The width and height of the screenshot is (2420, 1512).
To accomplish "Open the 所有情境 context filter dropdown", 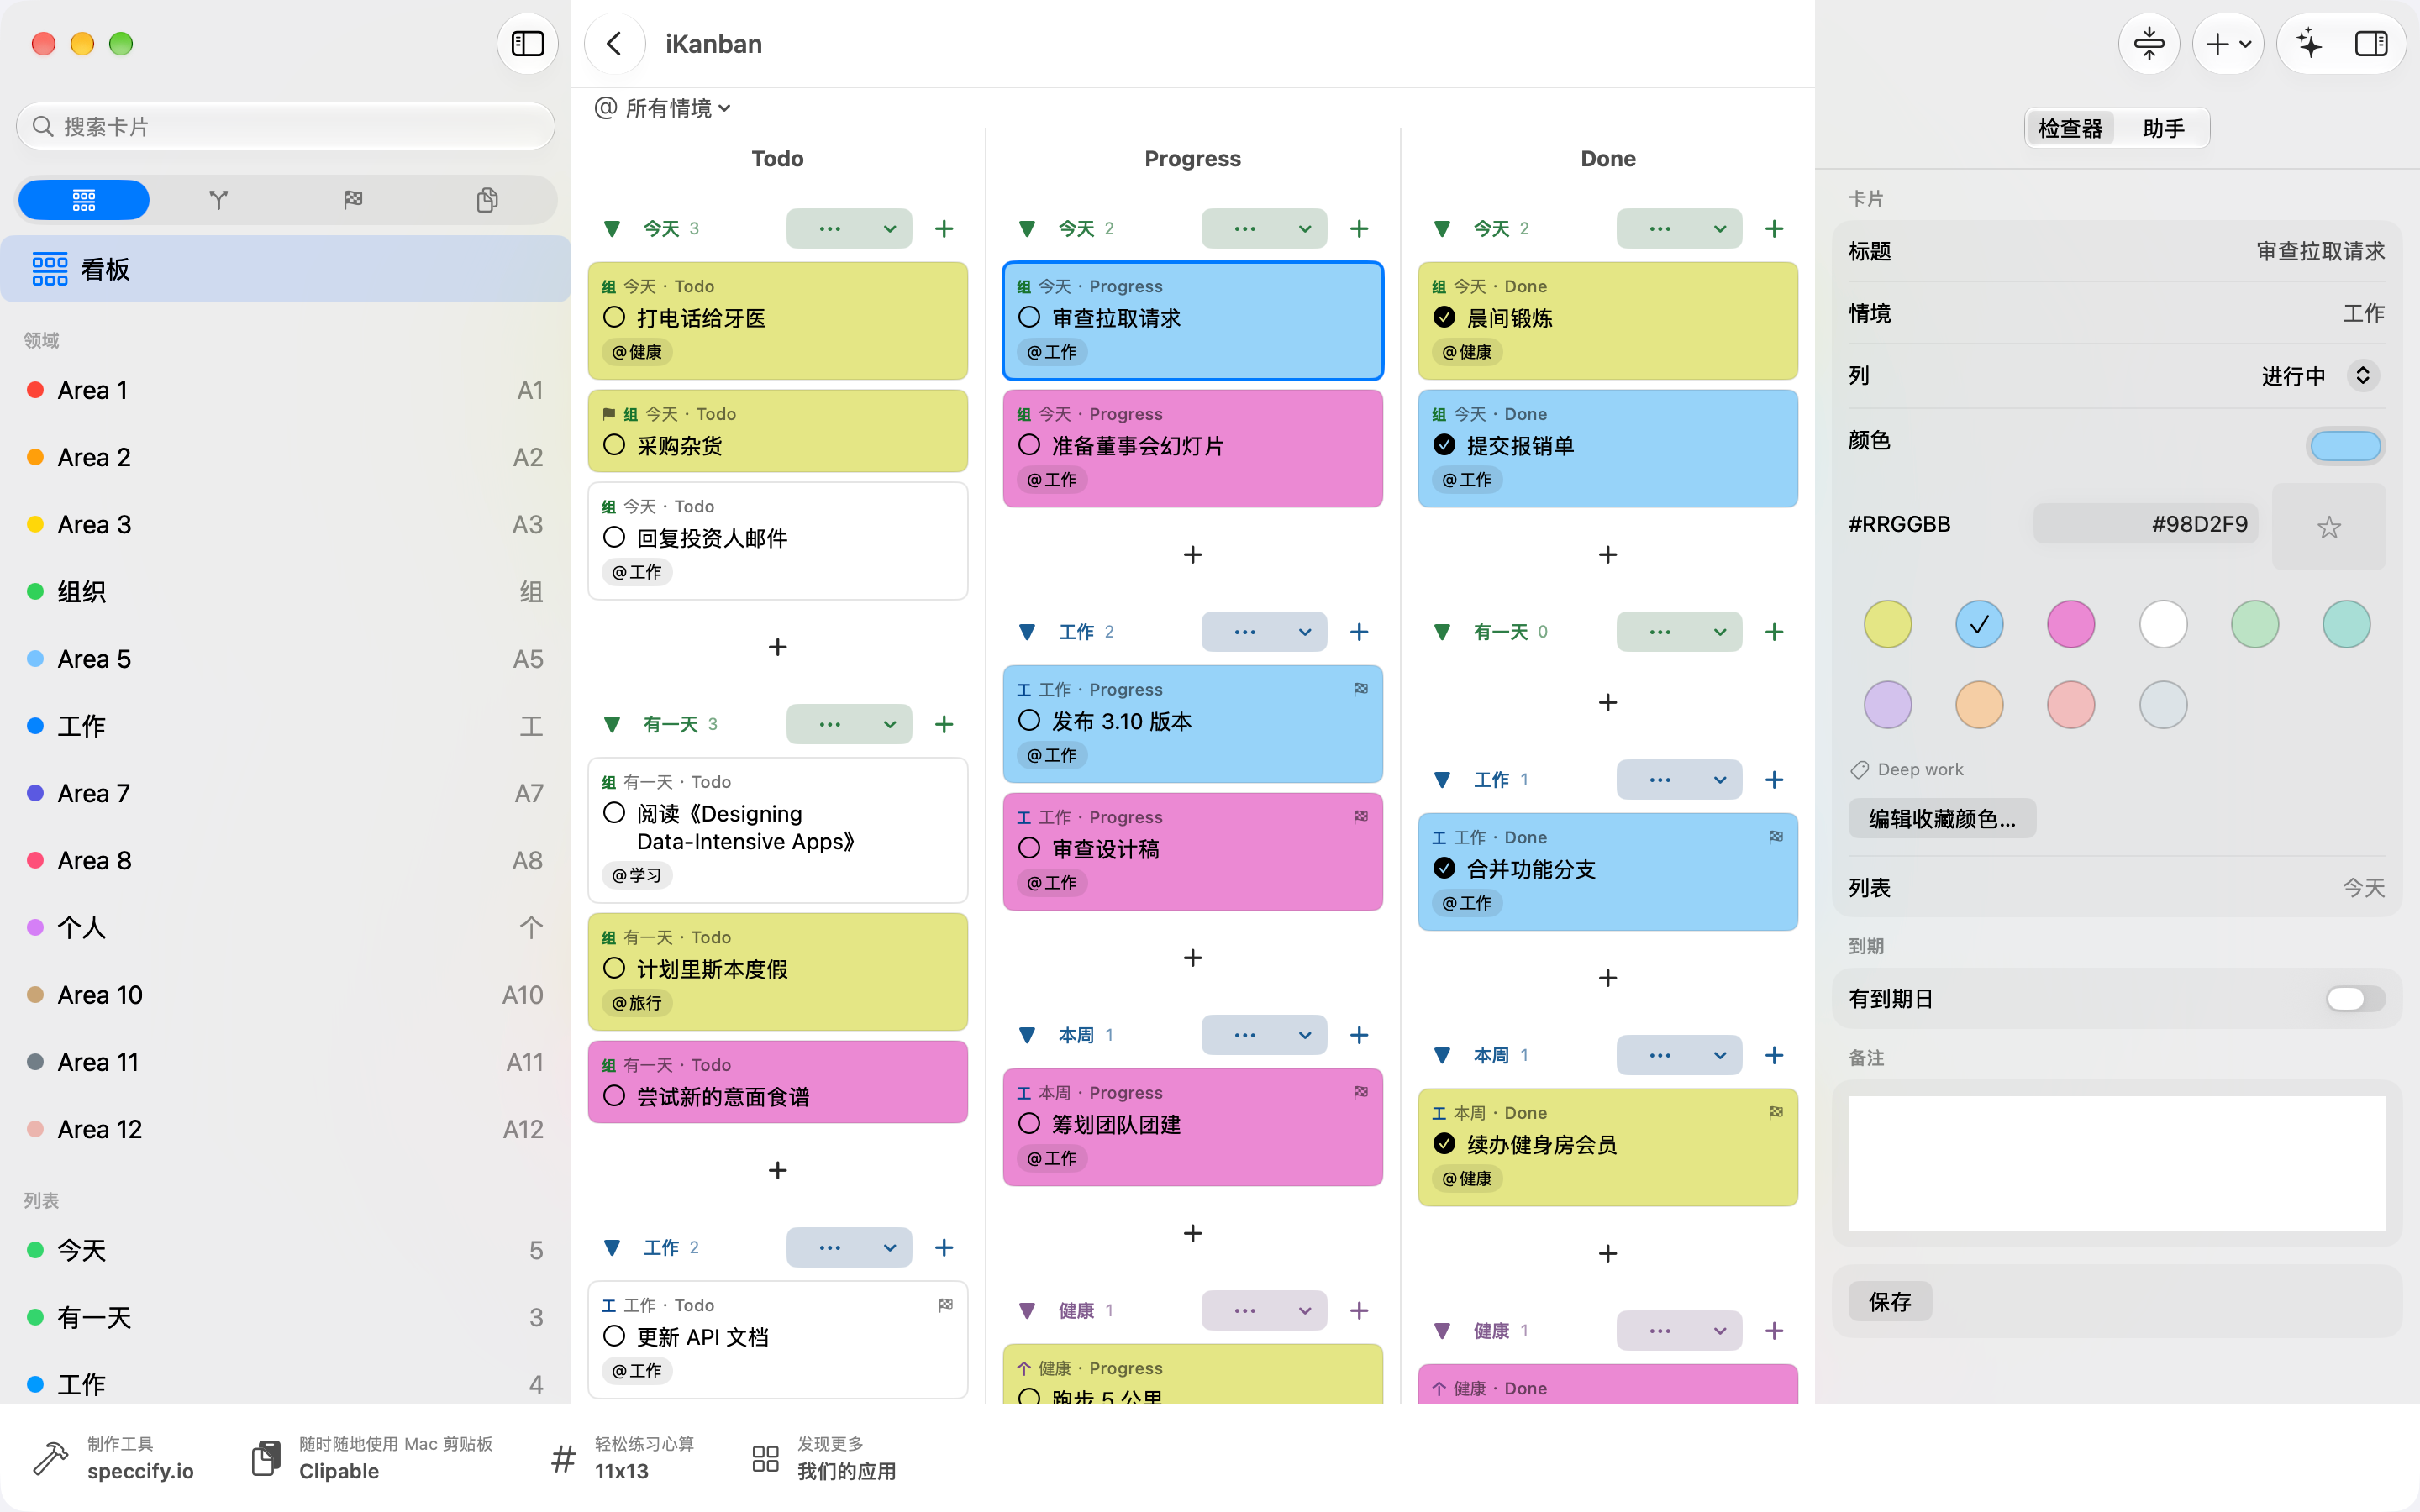I will point(663,108).
